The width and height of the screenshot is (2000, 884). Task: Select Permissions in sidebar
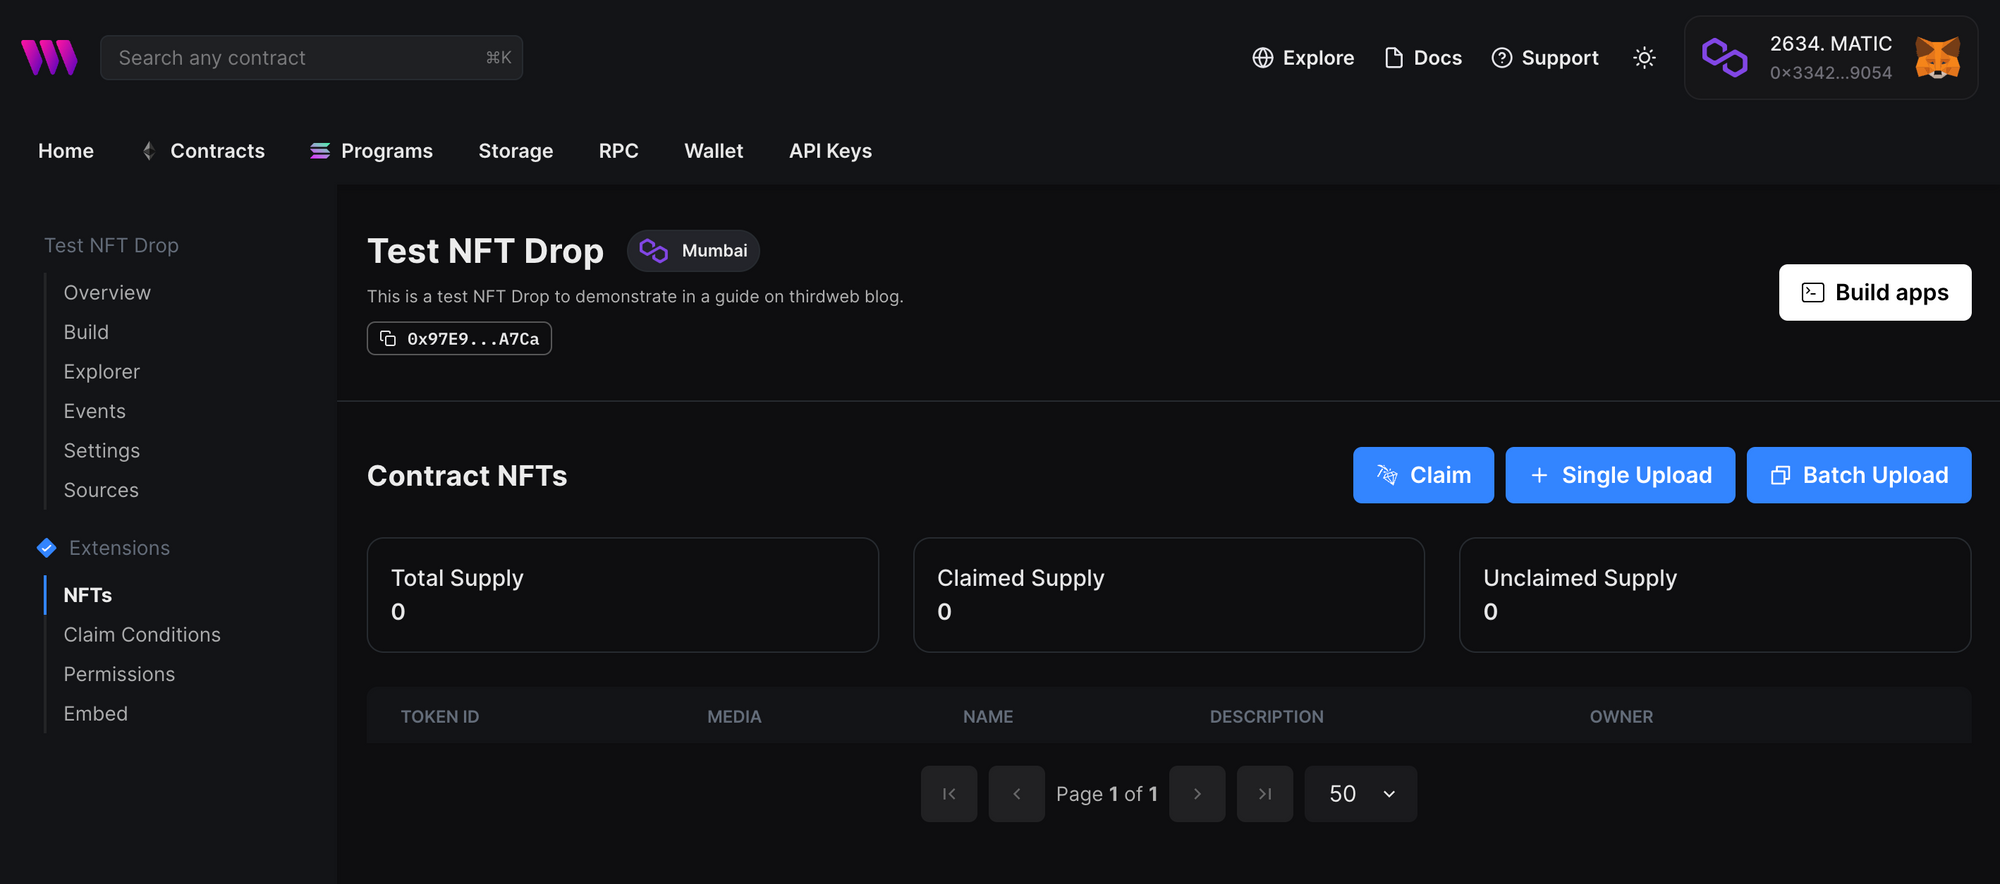point(119,674)
